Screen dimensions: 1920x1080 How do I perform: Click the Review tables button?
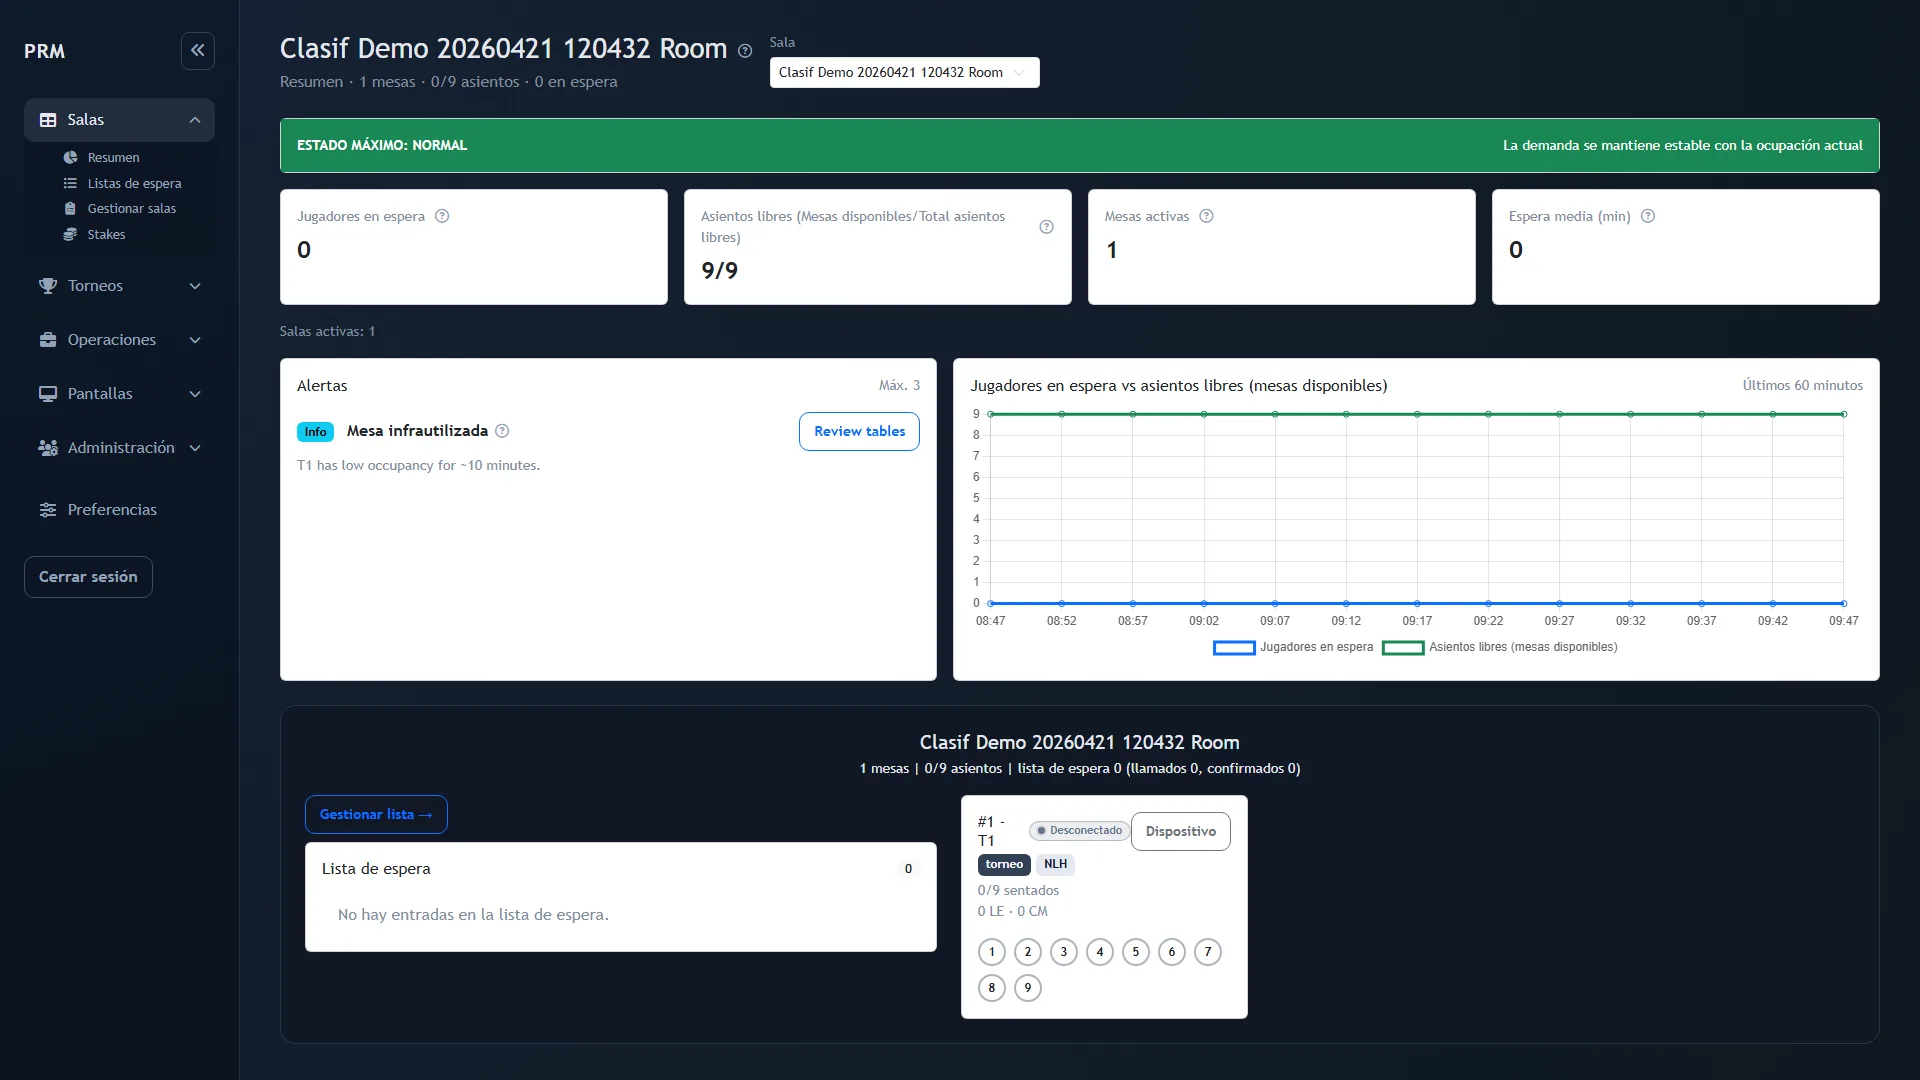pyautogui.click(x=859, y=431)
